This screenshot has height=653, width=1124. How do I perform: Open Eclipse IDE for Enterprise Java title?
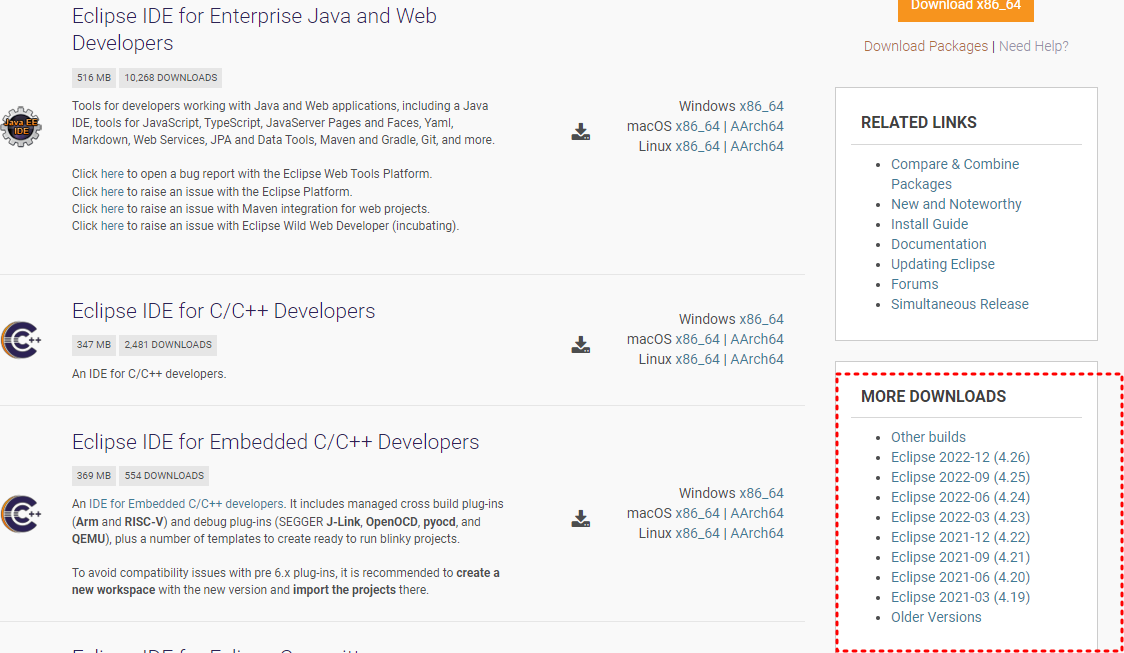(x=254, y=29)
